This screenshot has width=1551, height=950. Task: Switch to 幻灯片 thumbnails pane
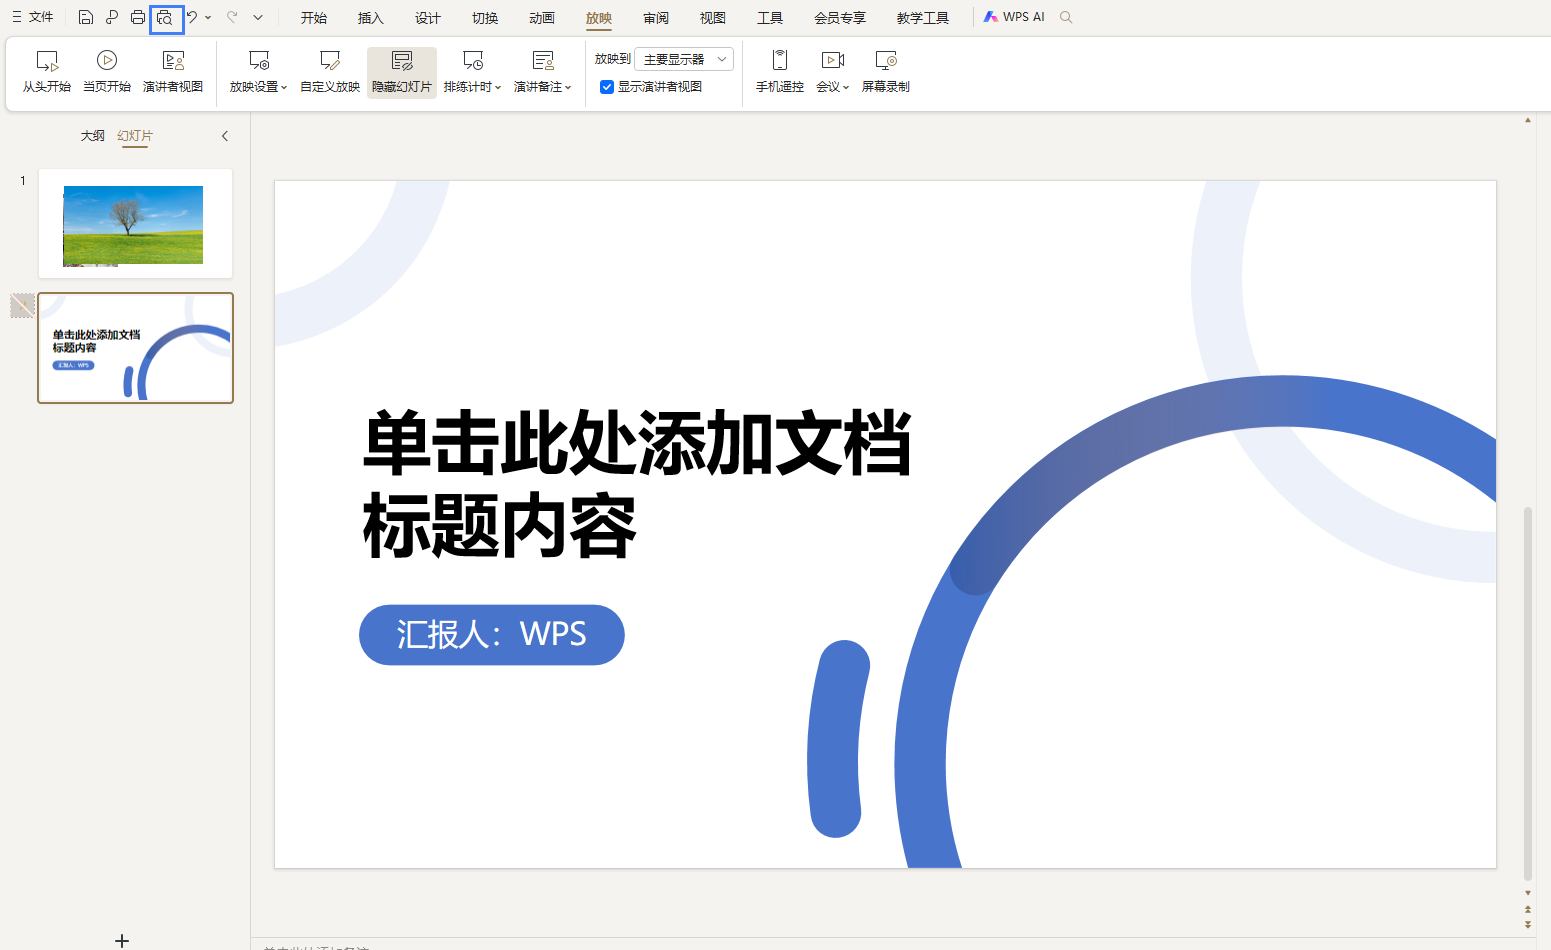coord(135,136)
